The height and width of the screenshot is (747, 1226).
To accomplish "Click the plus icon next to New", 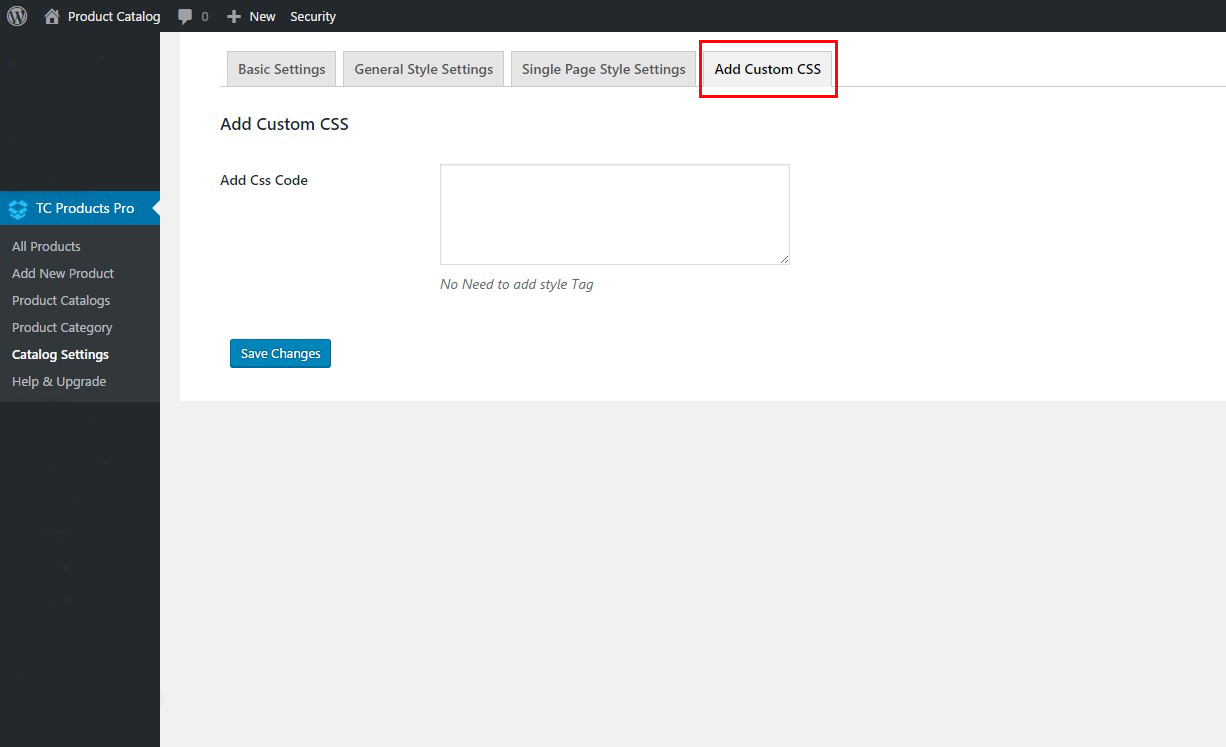I will (x=234, y=16).
